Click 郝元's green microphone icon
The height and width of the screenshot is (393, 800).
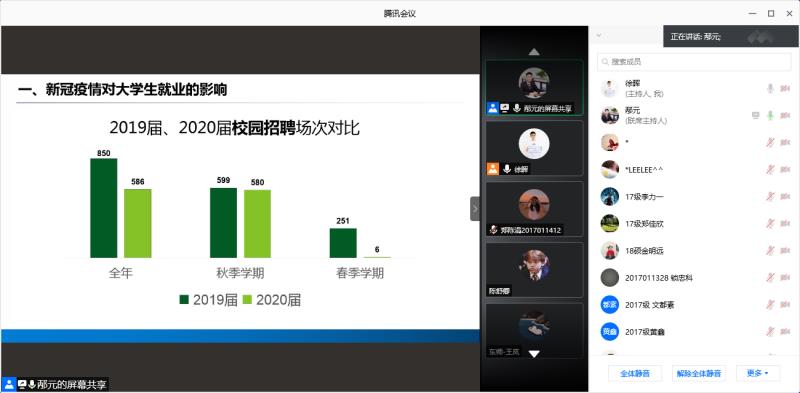770,115
